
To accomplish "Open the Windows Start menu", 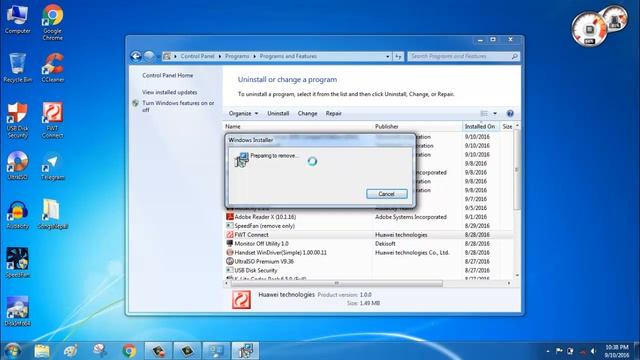I will coord(12,351).
